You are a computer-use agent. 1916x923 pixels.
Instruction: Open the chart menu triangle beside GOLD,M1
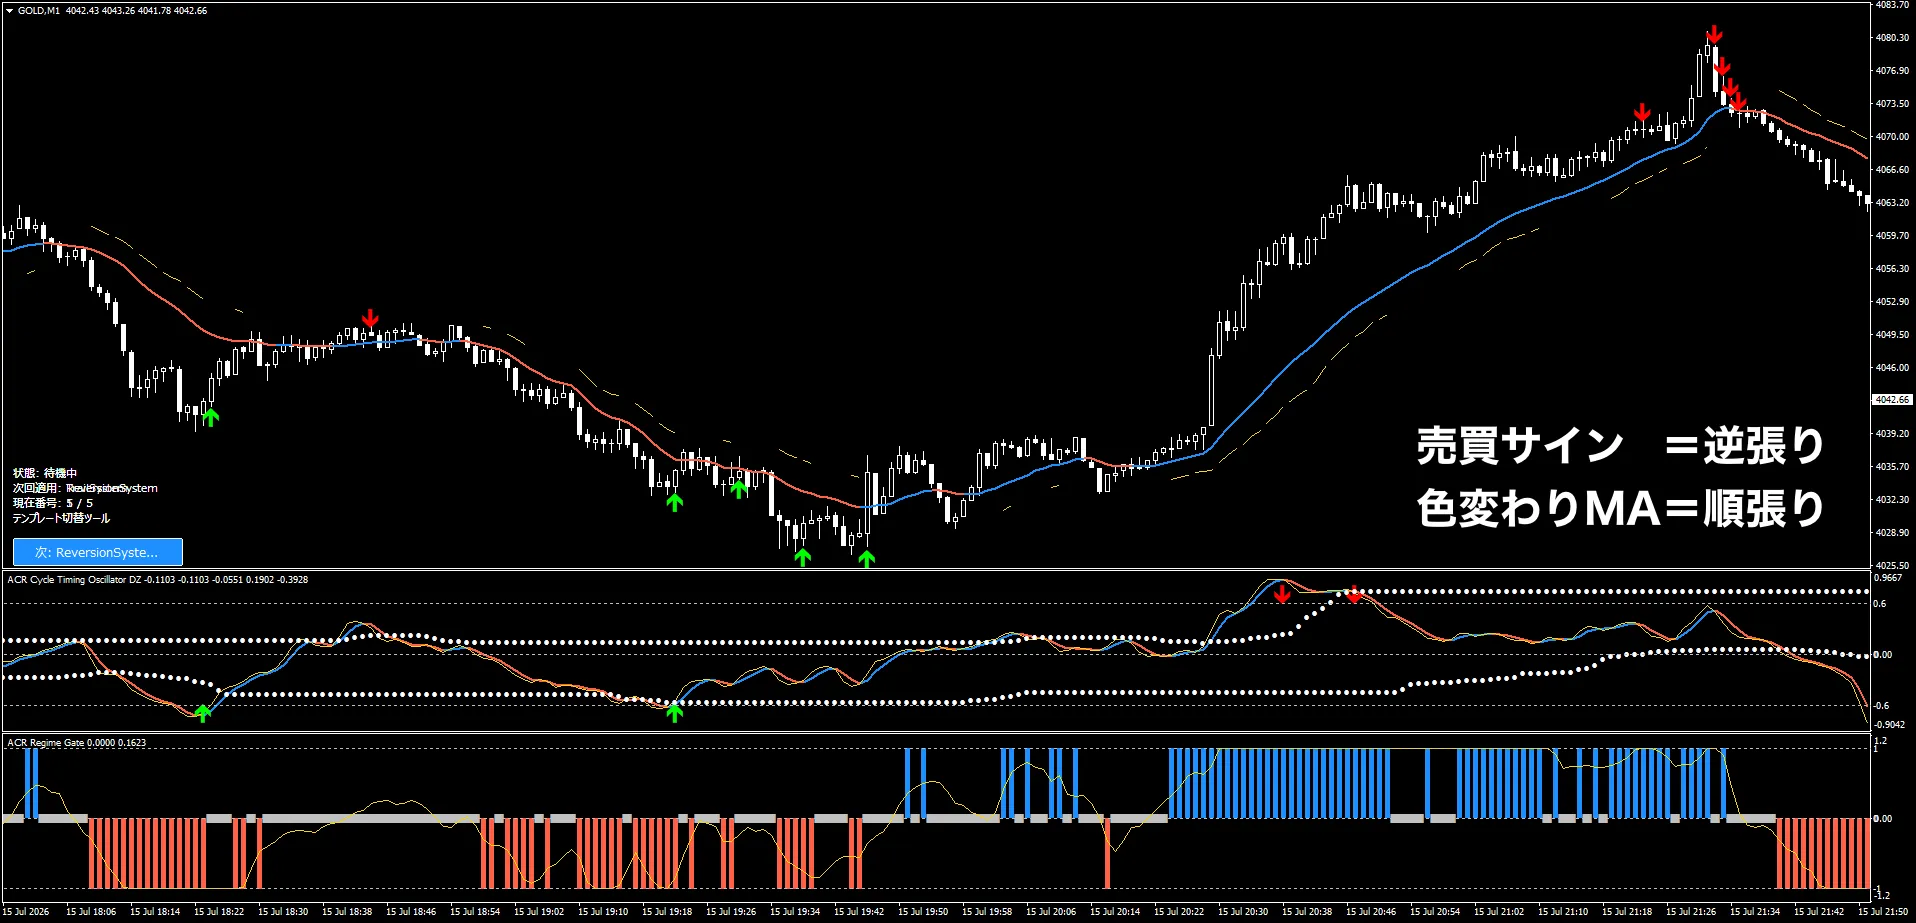pos(9,11)
